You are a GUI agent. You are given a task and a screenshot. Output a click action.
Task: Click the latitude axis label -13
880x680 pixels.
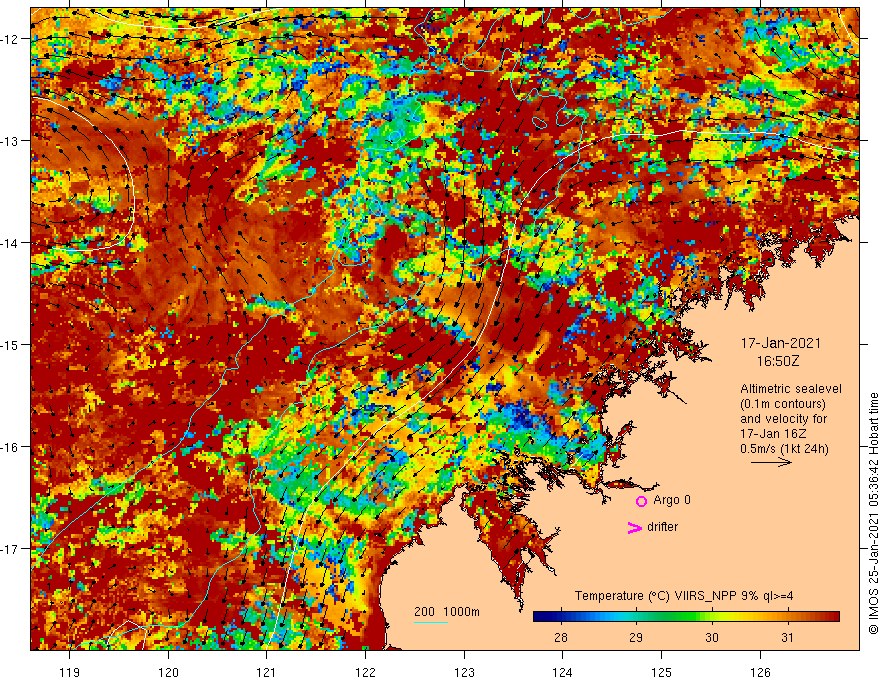point(10,141)
